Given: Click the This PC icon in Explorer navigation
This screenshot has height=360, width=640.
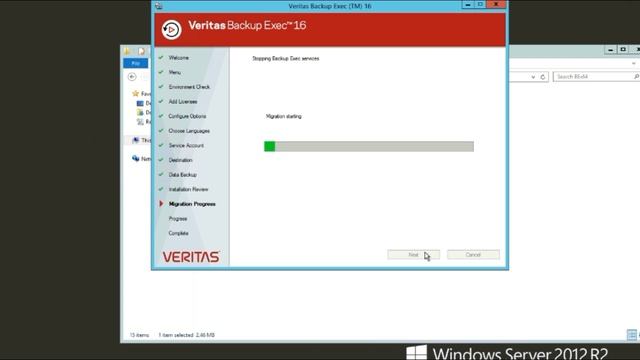Looking at the screenshot, I should pos(136,140).
